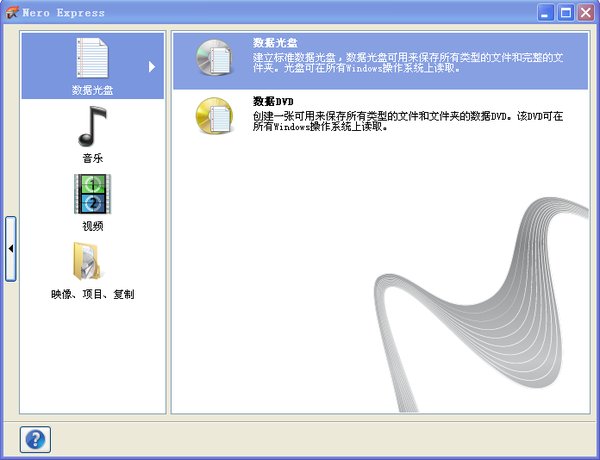The image size is (600, 460).
Task: Click the 映像、项目、复制 label
Action: pos(93,294)
